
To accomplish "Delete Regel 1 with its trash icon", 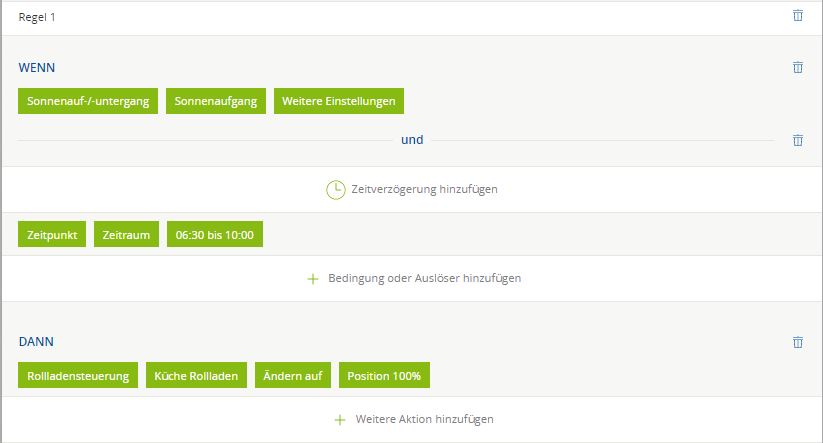I will pyautogui.click(x=797, y=16).
